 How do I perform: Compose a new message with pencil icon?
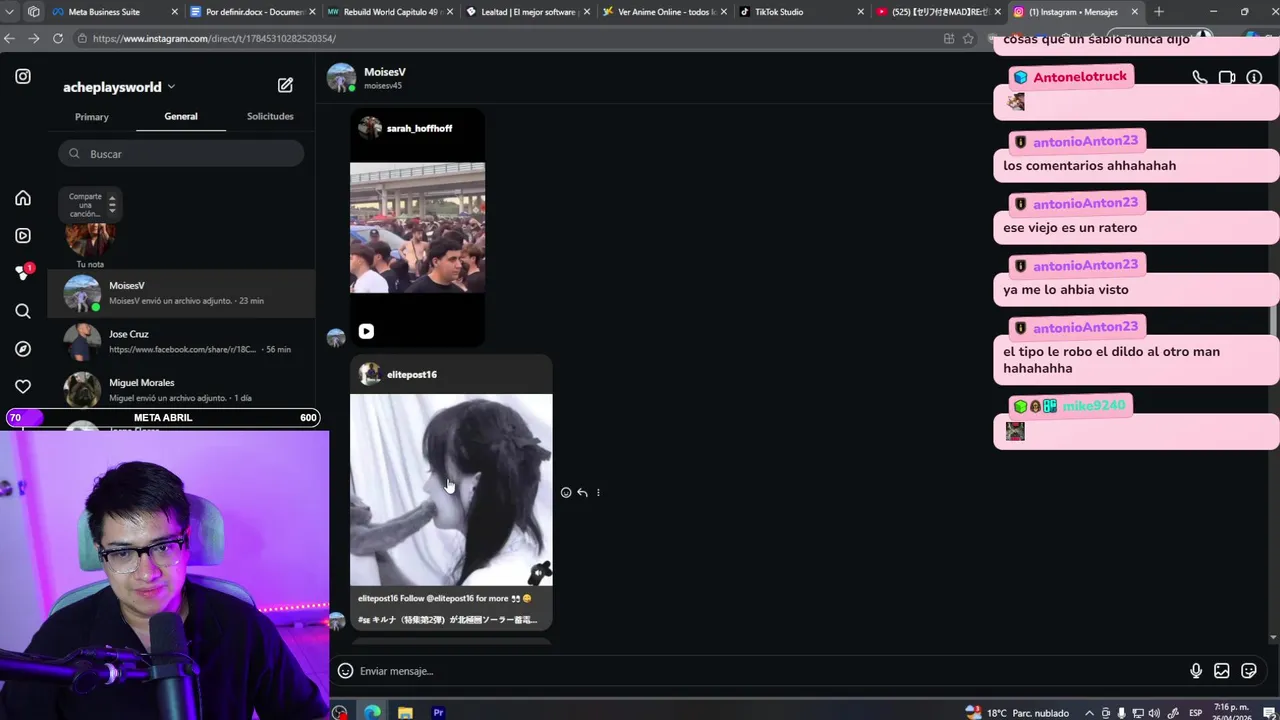pos(285,86)
